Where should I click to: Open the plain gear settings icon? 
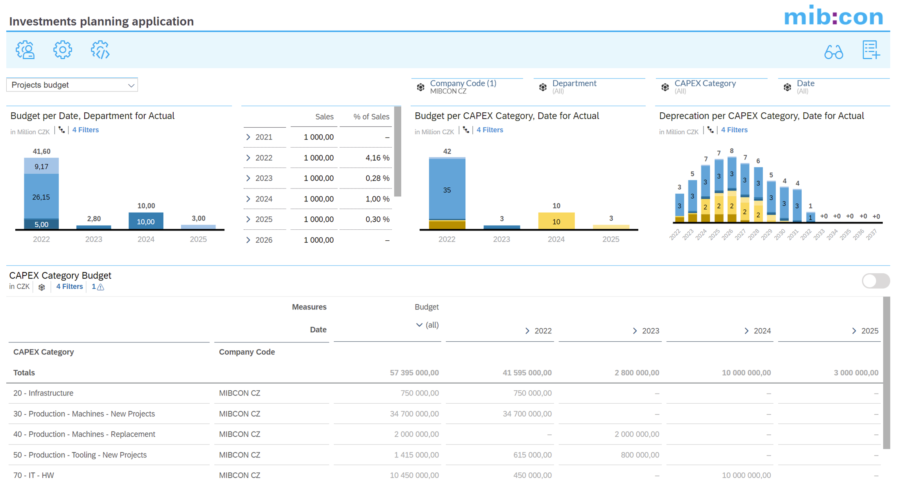click(63, 50)
